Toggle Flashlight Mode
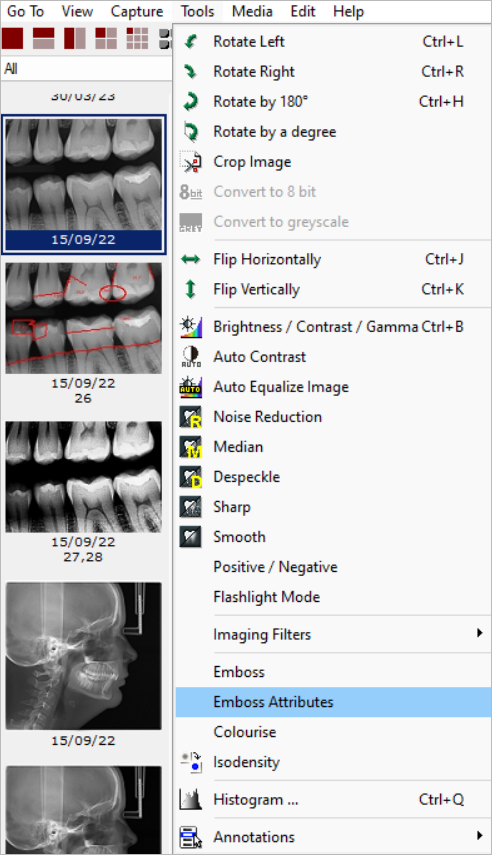The image size is (492, 855). tap(267, 597)
